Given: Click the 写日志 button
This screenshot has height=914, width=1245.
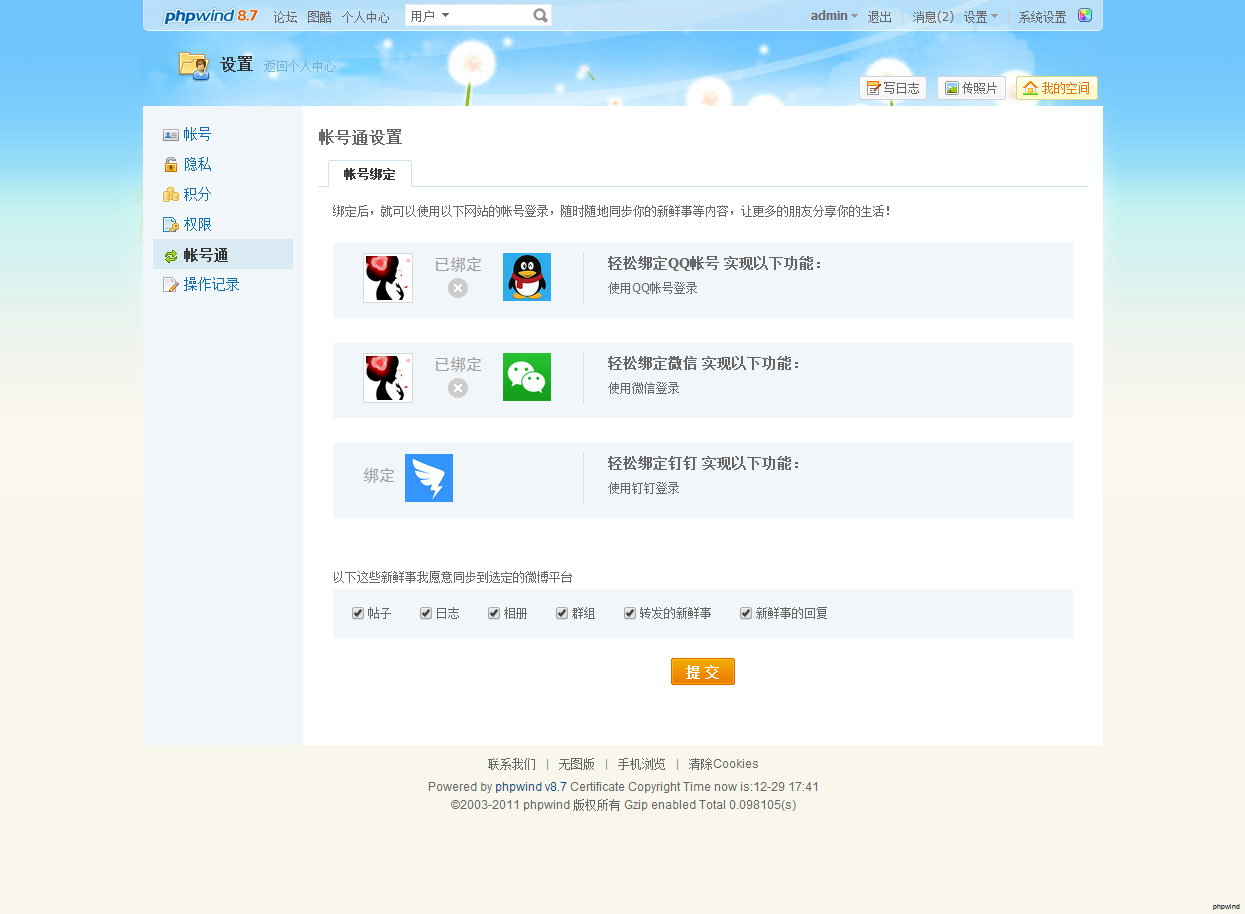Looking at the screenshot, I should coord(892,88).
